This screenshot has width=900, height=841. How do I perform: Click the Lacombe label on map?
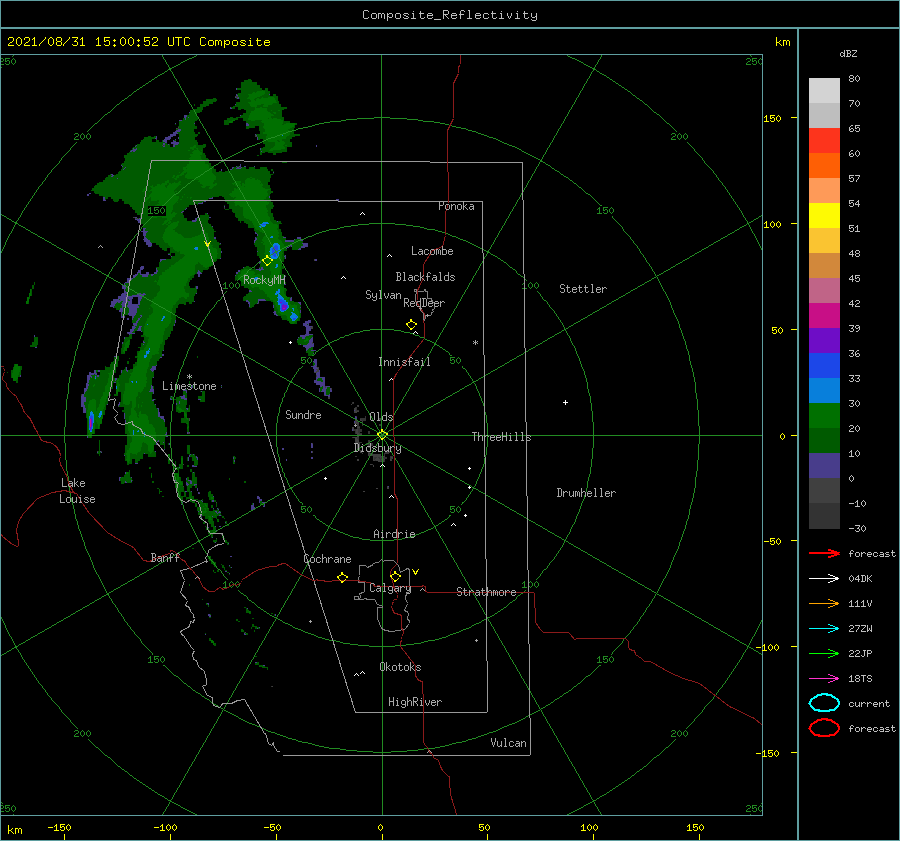[x=432, y=251]
